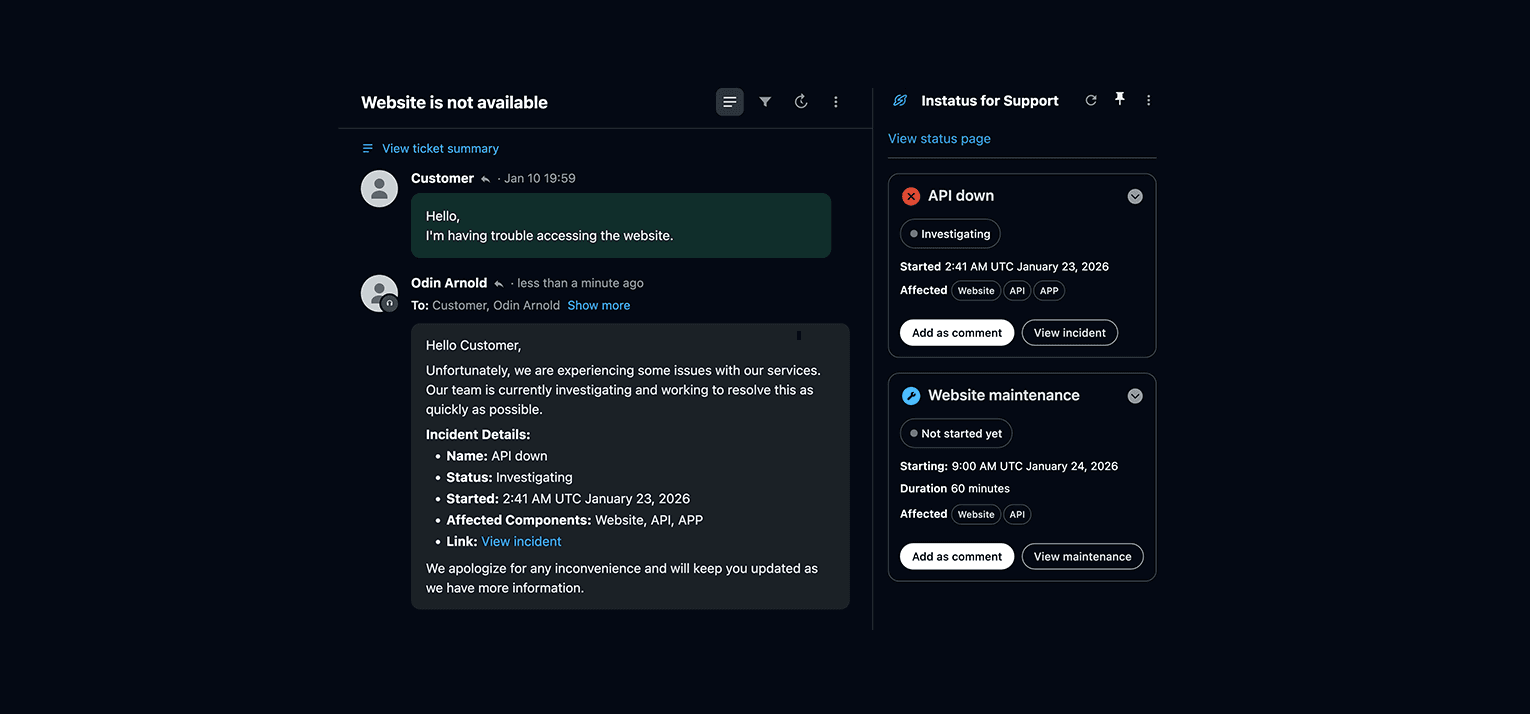Open the ticket filter funnel icon

pos(765,102)
